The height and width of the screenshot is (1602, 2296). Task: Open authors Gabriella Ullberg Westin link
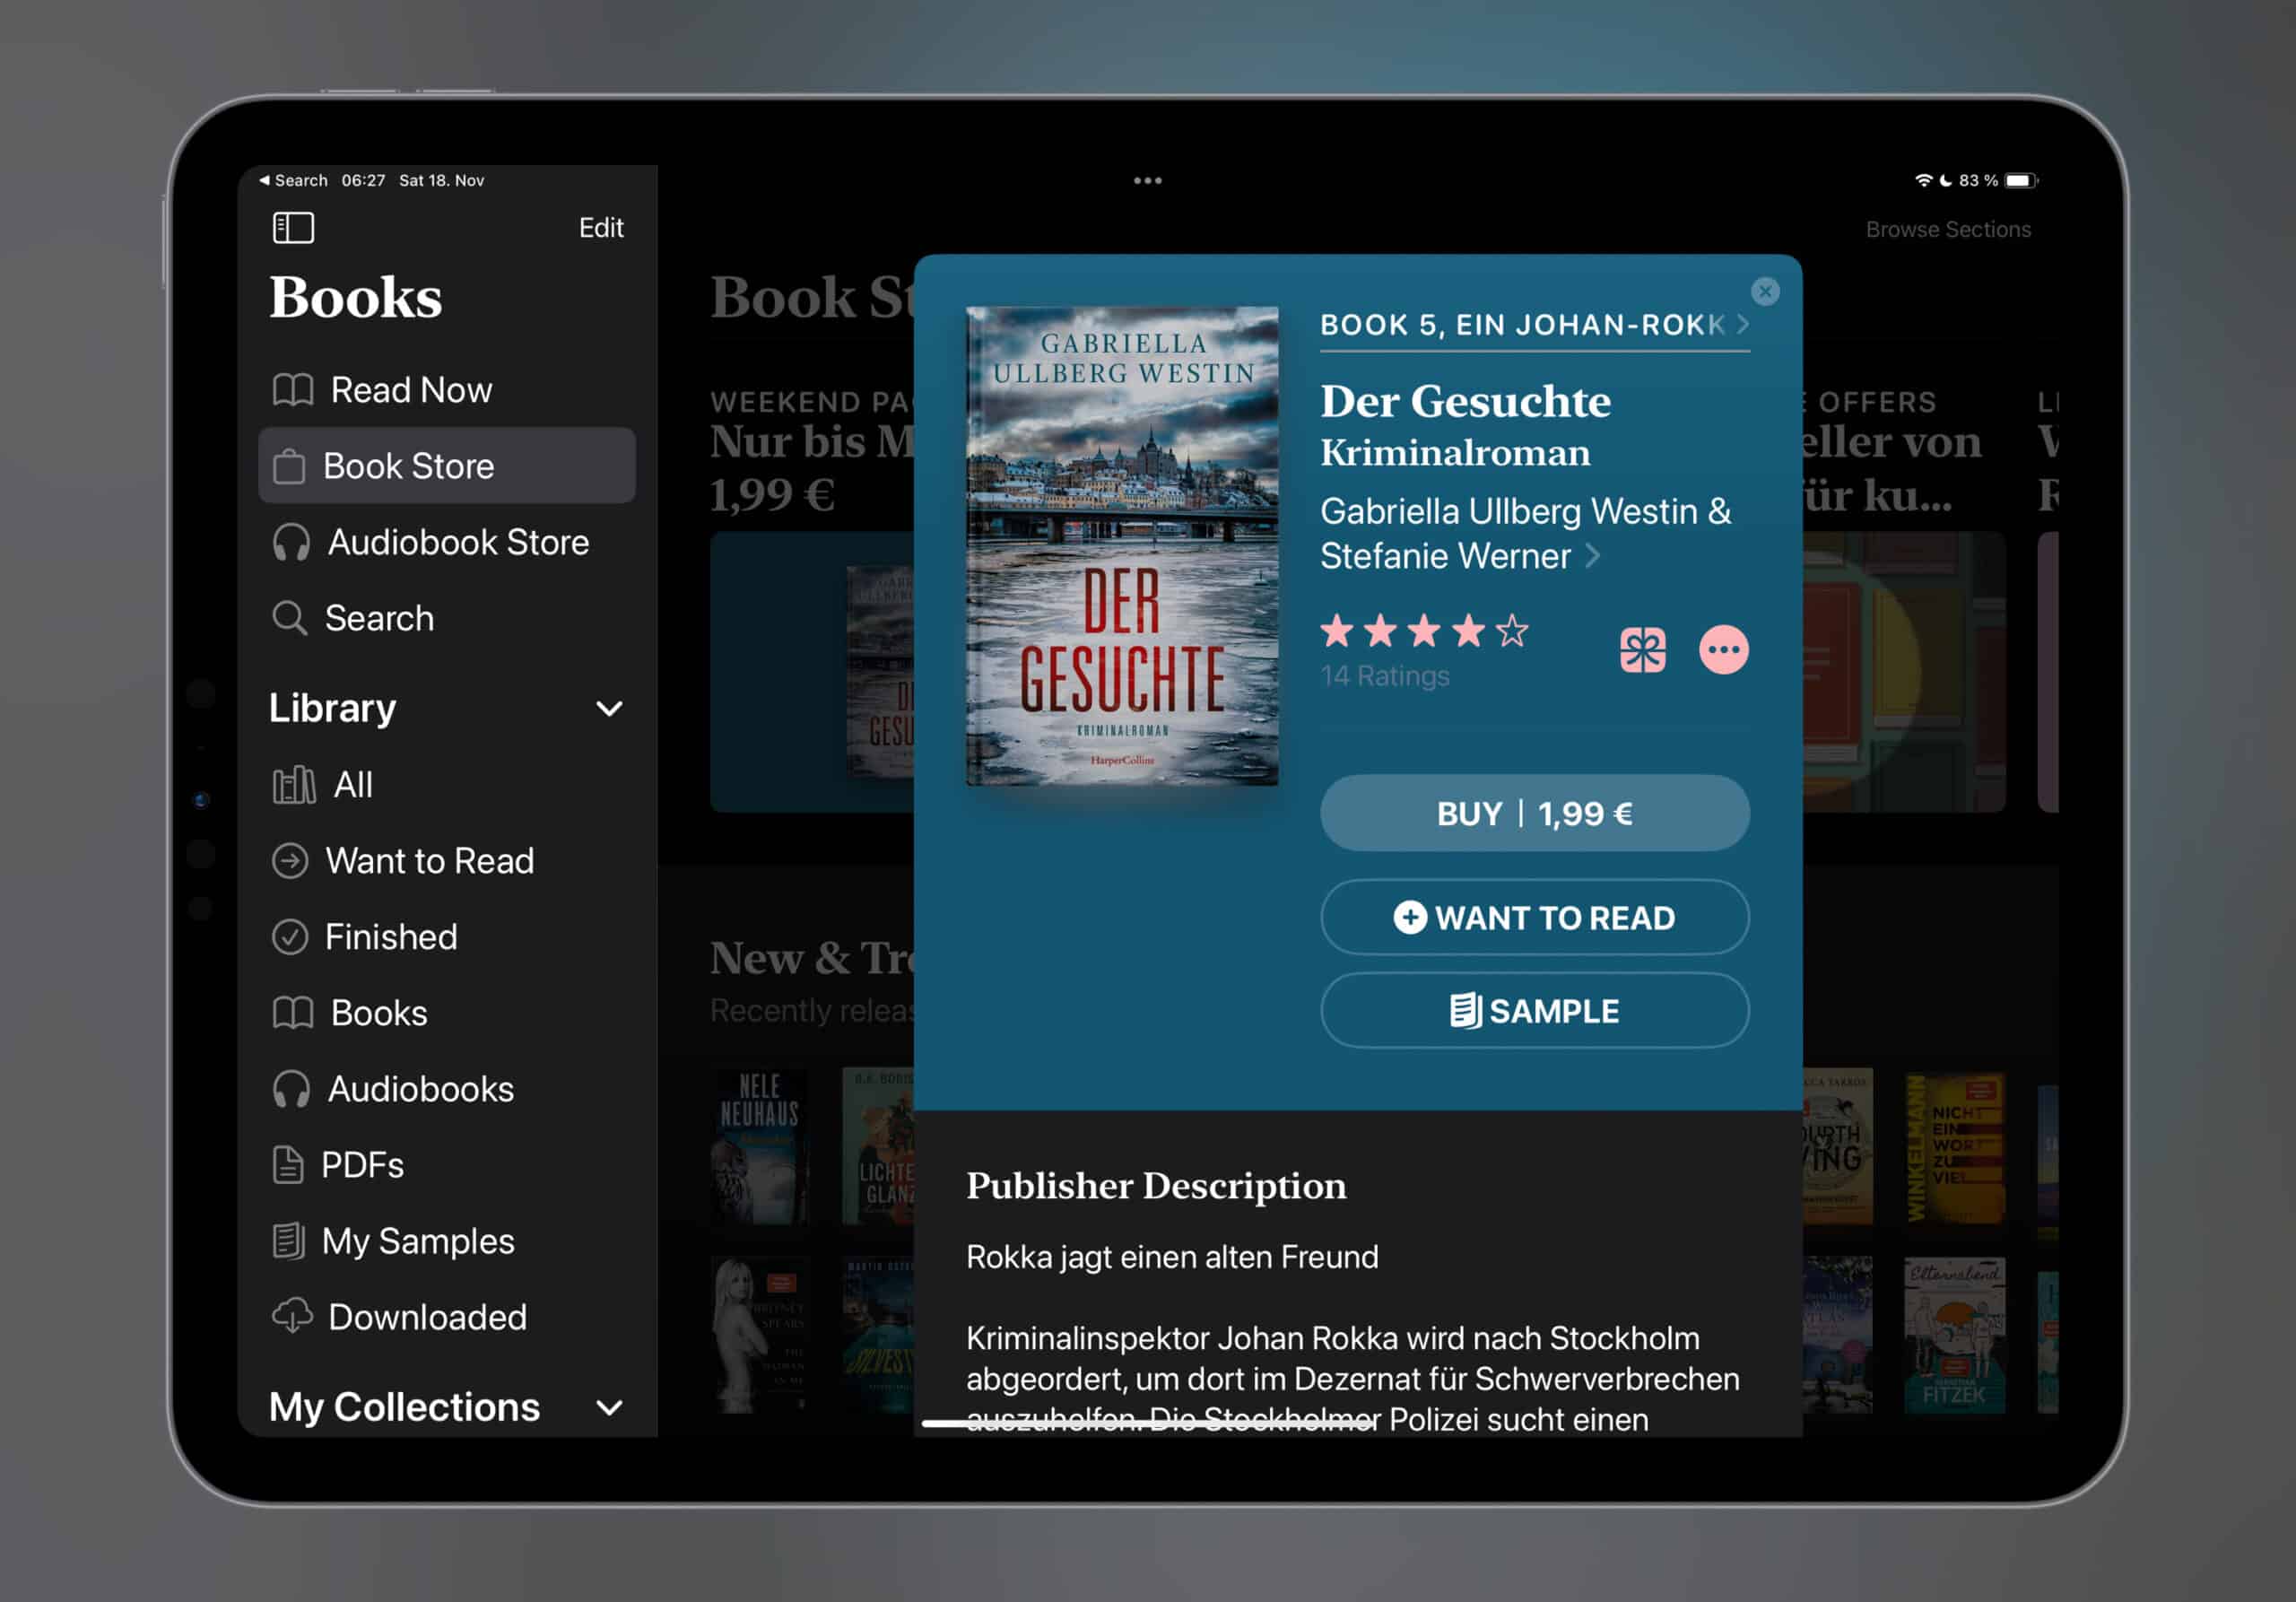click(x=1525, y=533)
